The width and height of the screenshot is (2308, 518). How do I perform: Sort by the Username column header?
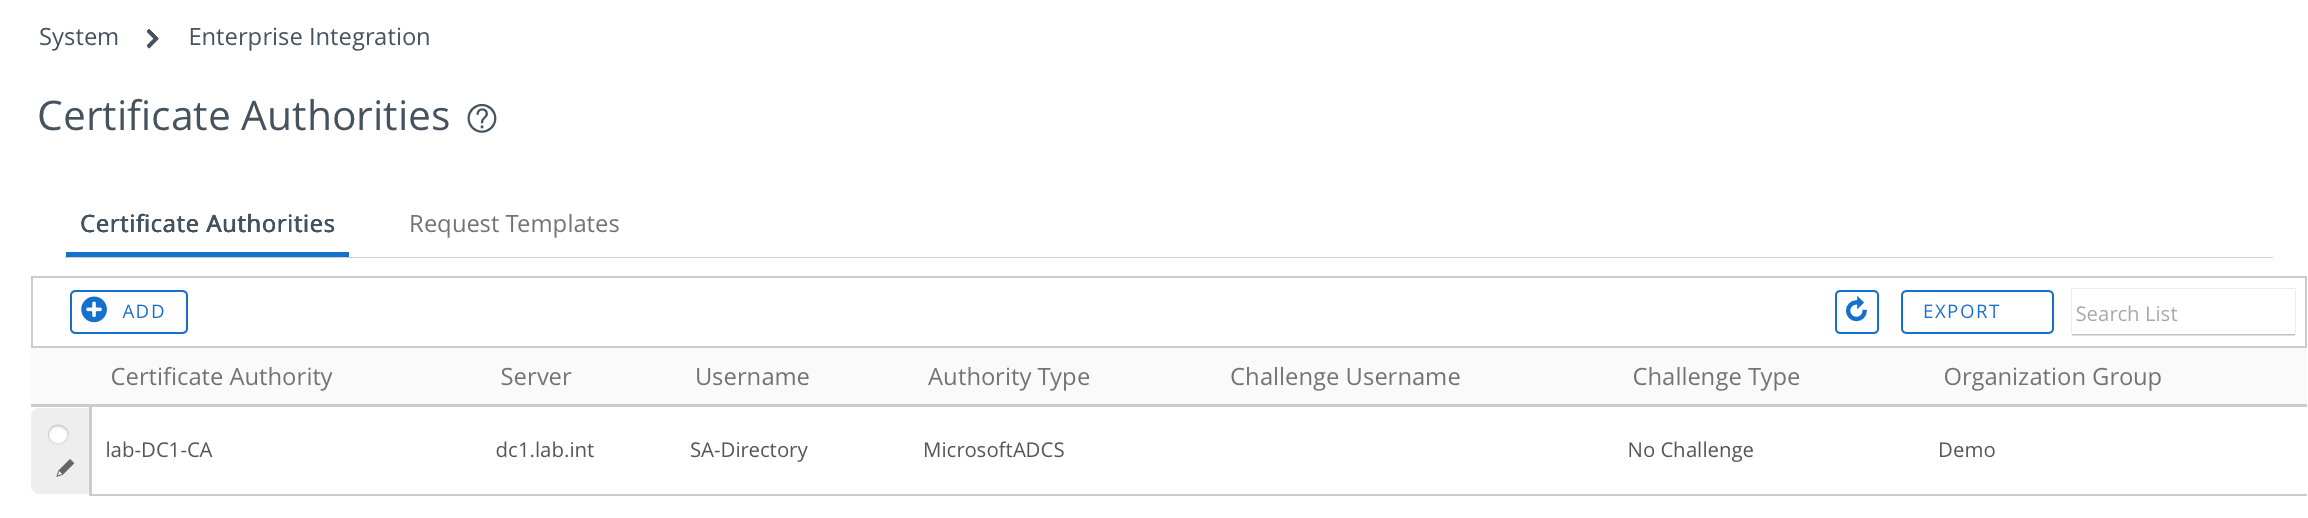pyautogui.click(x=752, y=377)
